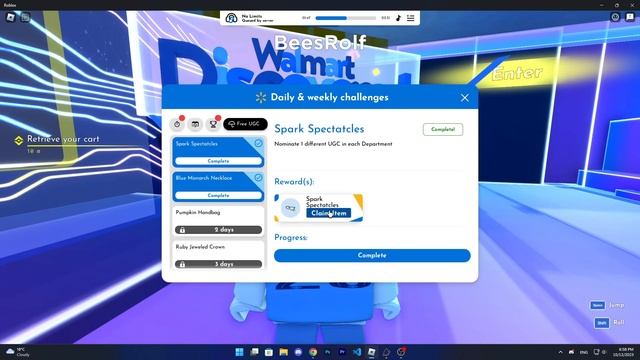
Task: Click Complete under Spark Spectatcles card
Action: pyautogui.click(x=218, y=161)
